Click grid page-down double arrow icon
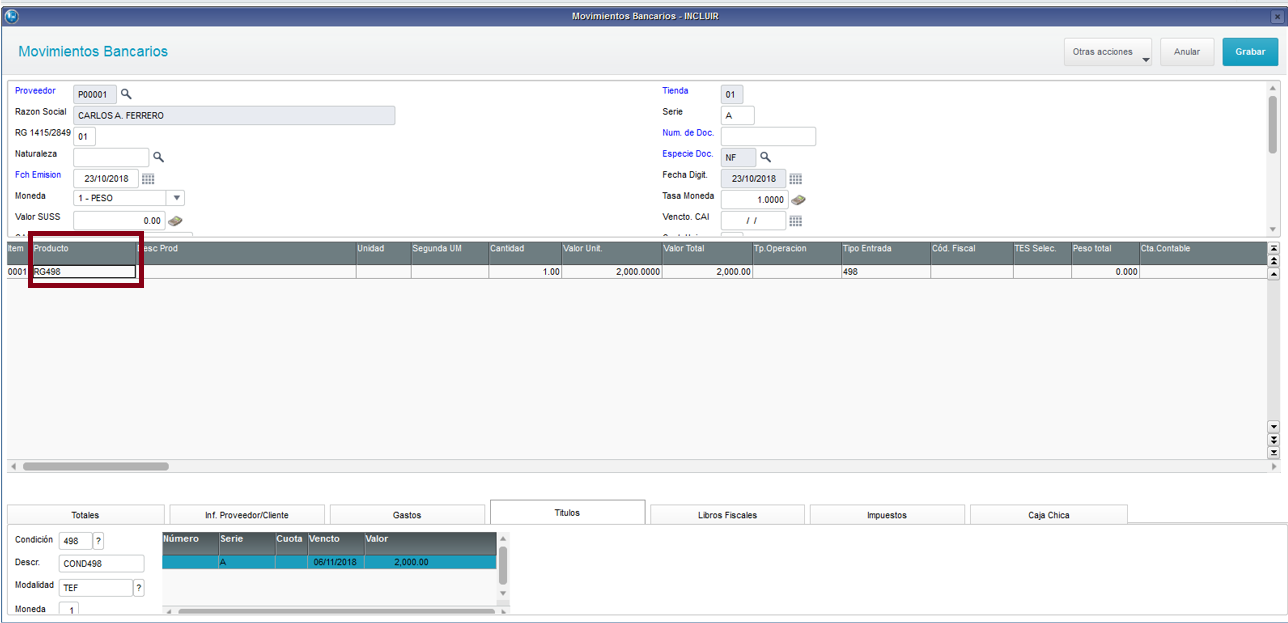 pos(1274,439)
